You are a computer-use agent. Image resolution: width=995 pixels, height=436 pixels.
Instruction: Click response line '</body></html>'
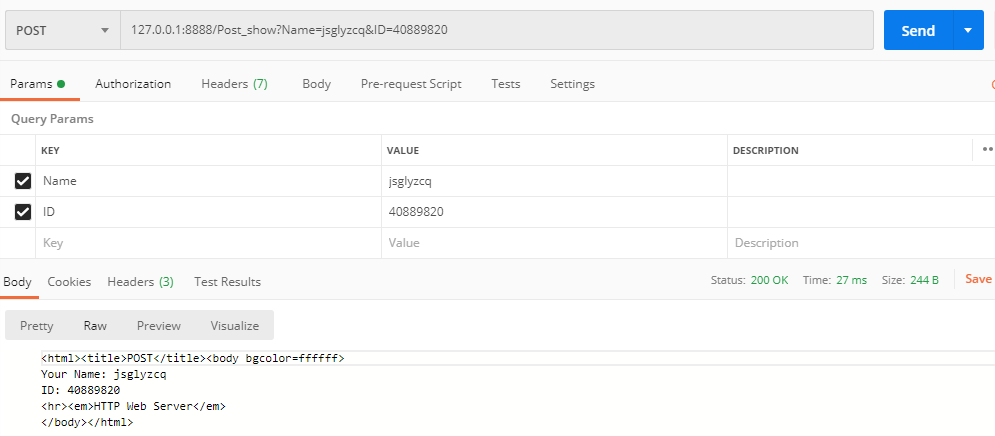[87, 422]
